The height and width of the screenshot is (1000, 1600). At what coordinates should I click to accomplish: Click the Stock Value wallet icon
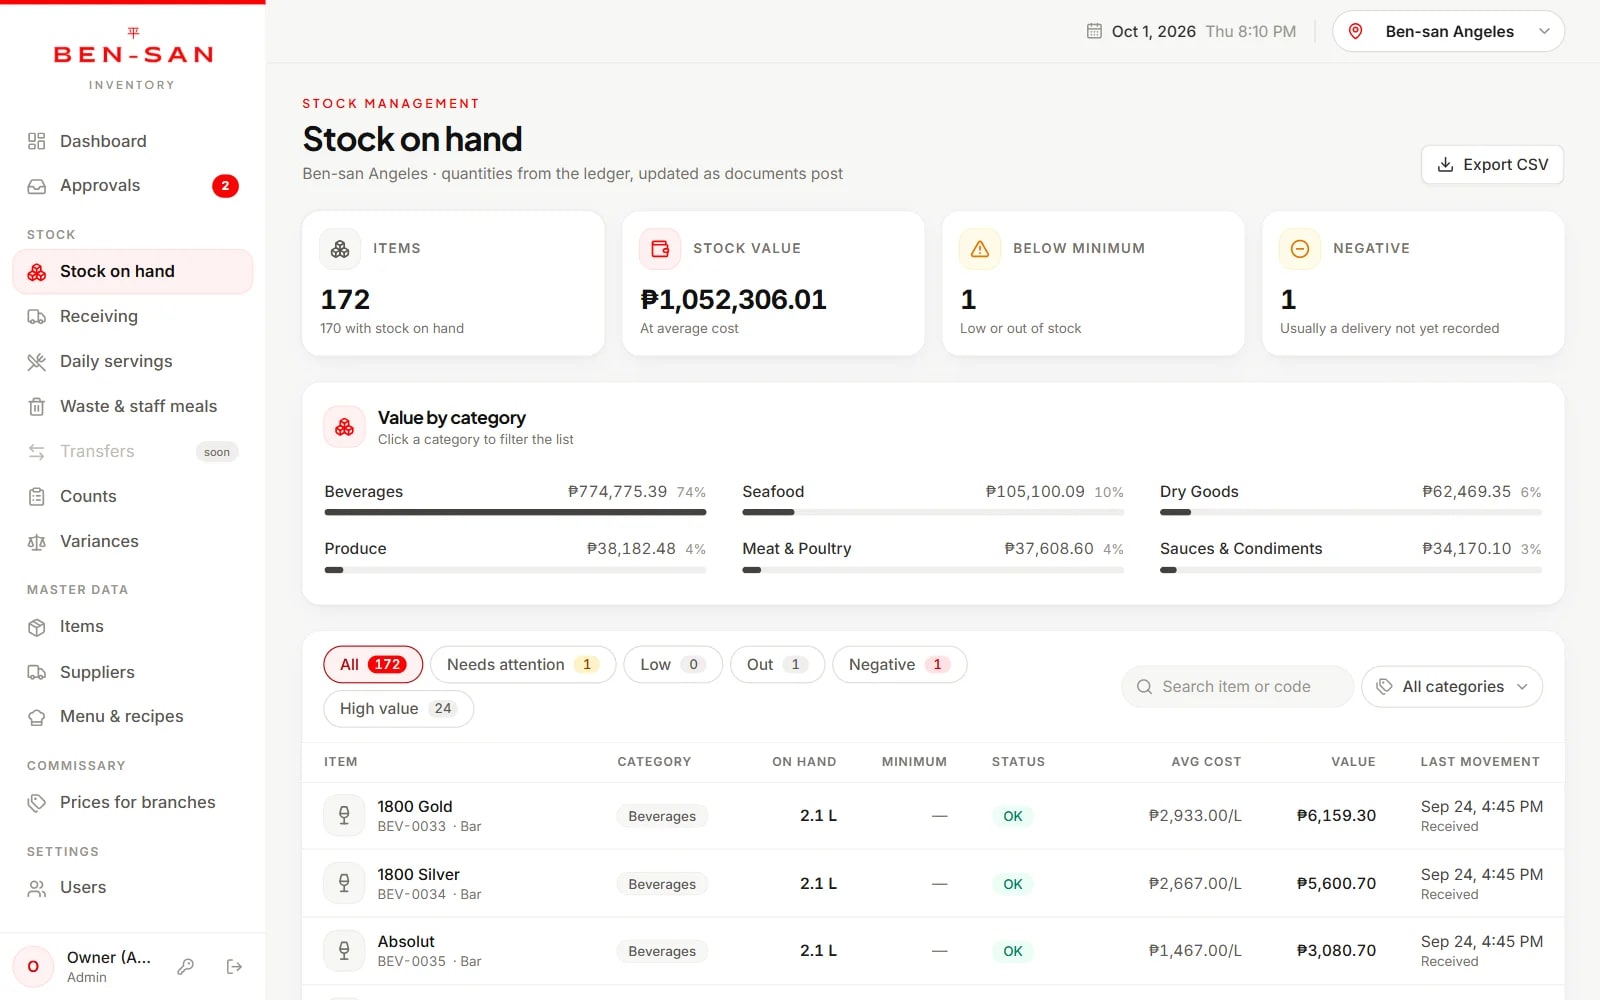tap(660, 249)
